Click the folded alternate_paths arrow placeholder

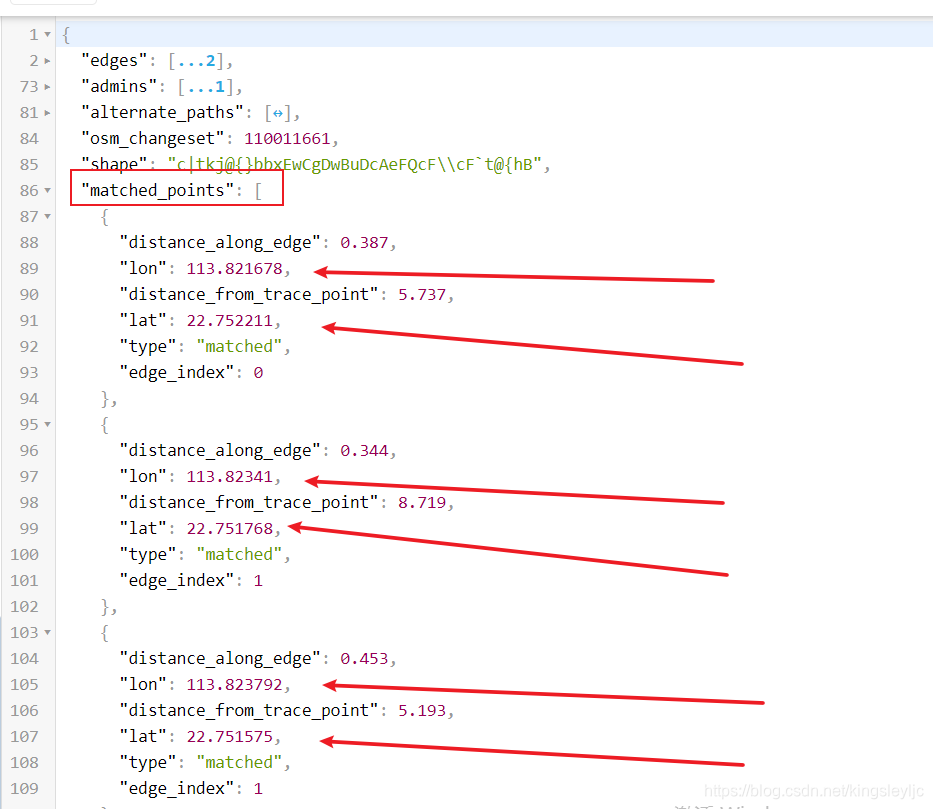pyautogui.click(x=278, y=113)
